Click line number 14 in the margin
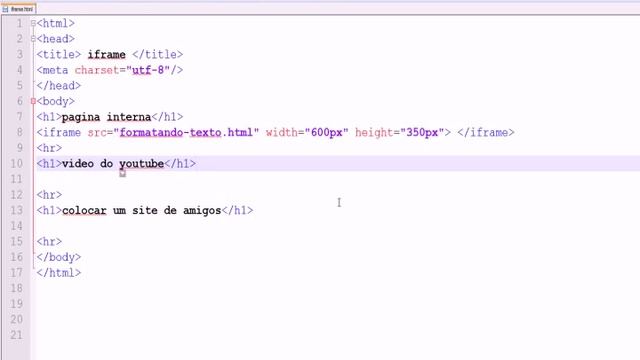Viewport: 640px width, 360px height. (16, 226)
